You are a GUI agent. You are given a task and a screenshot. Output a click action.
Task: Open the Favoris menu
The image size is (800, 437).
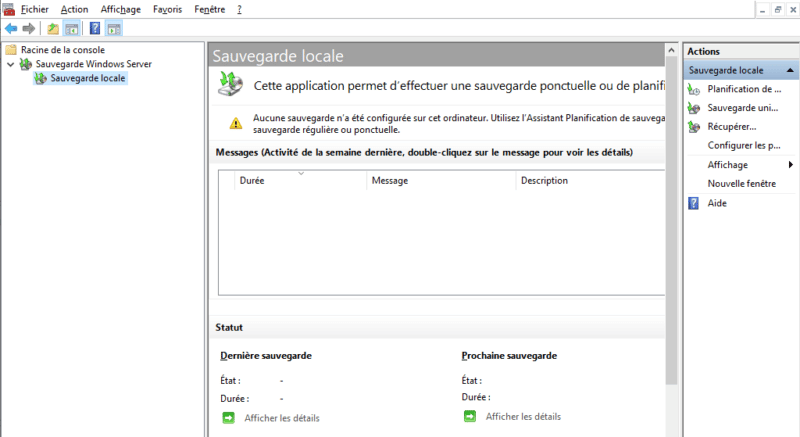pos(167,9)
